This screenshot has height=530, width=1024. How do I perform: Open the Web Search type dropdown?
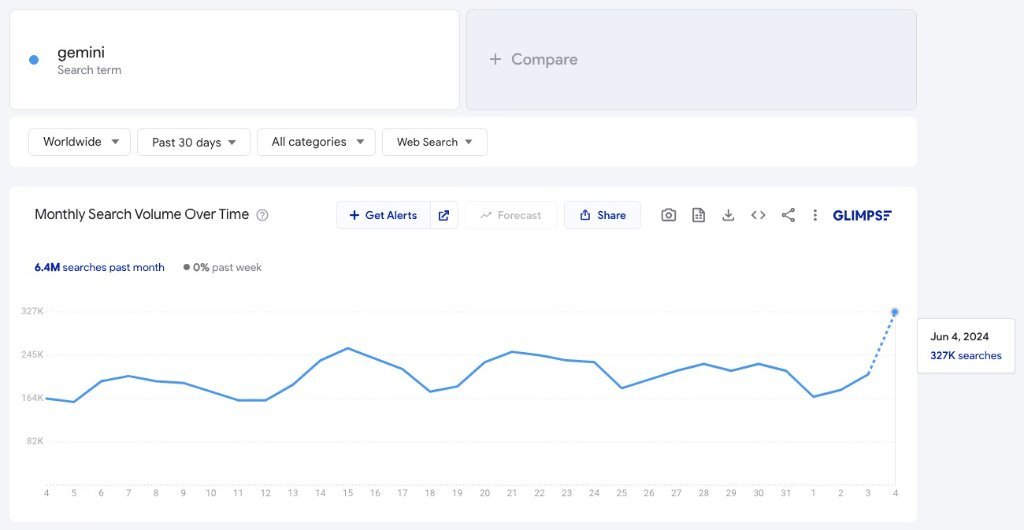(x=434, y=142)
